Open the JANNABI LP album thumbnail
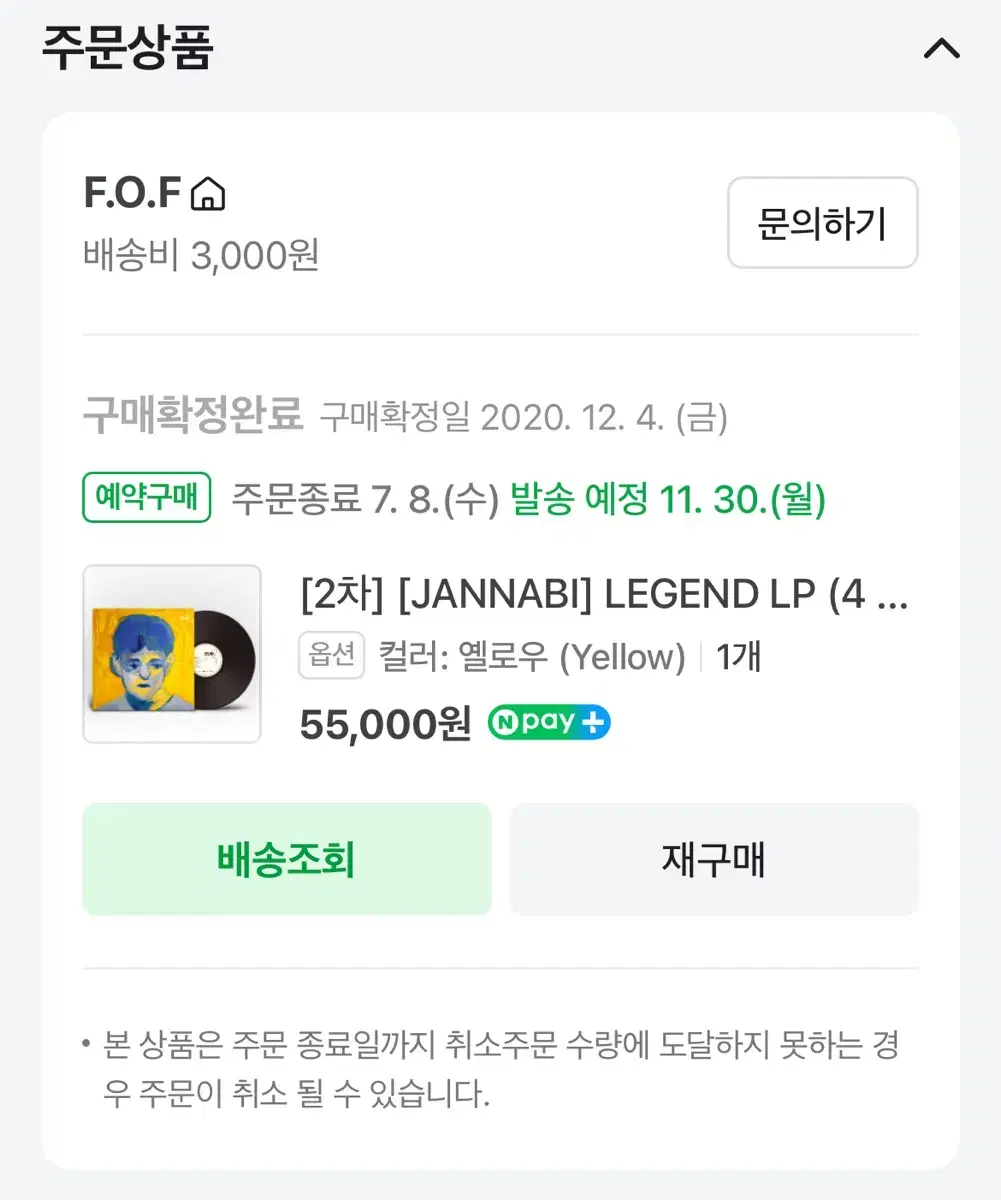 pyautogui.click(x=172, y=654)
